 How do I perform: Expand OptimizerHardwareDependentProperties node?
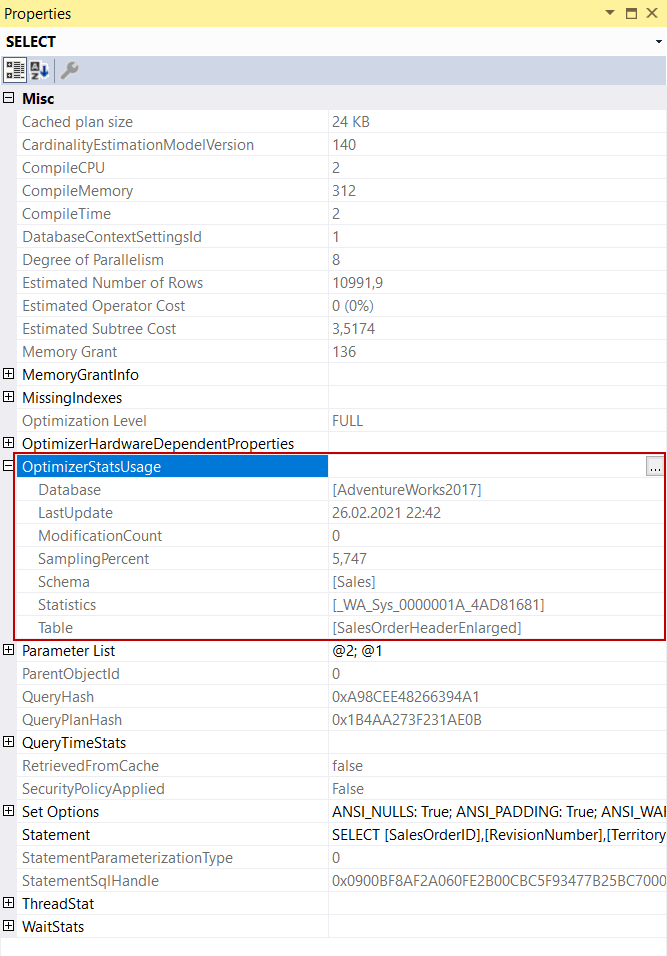9,443
